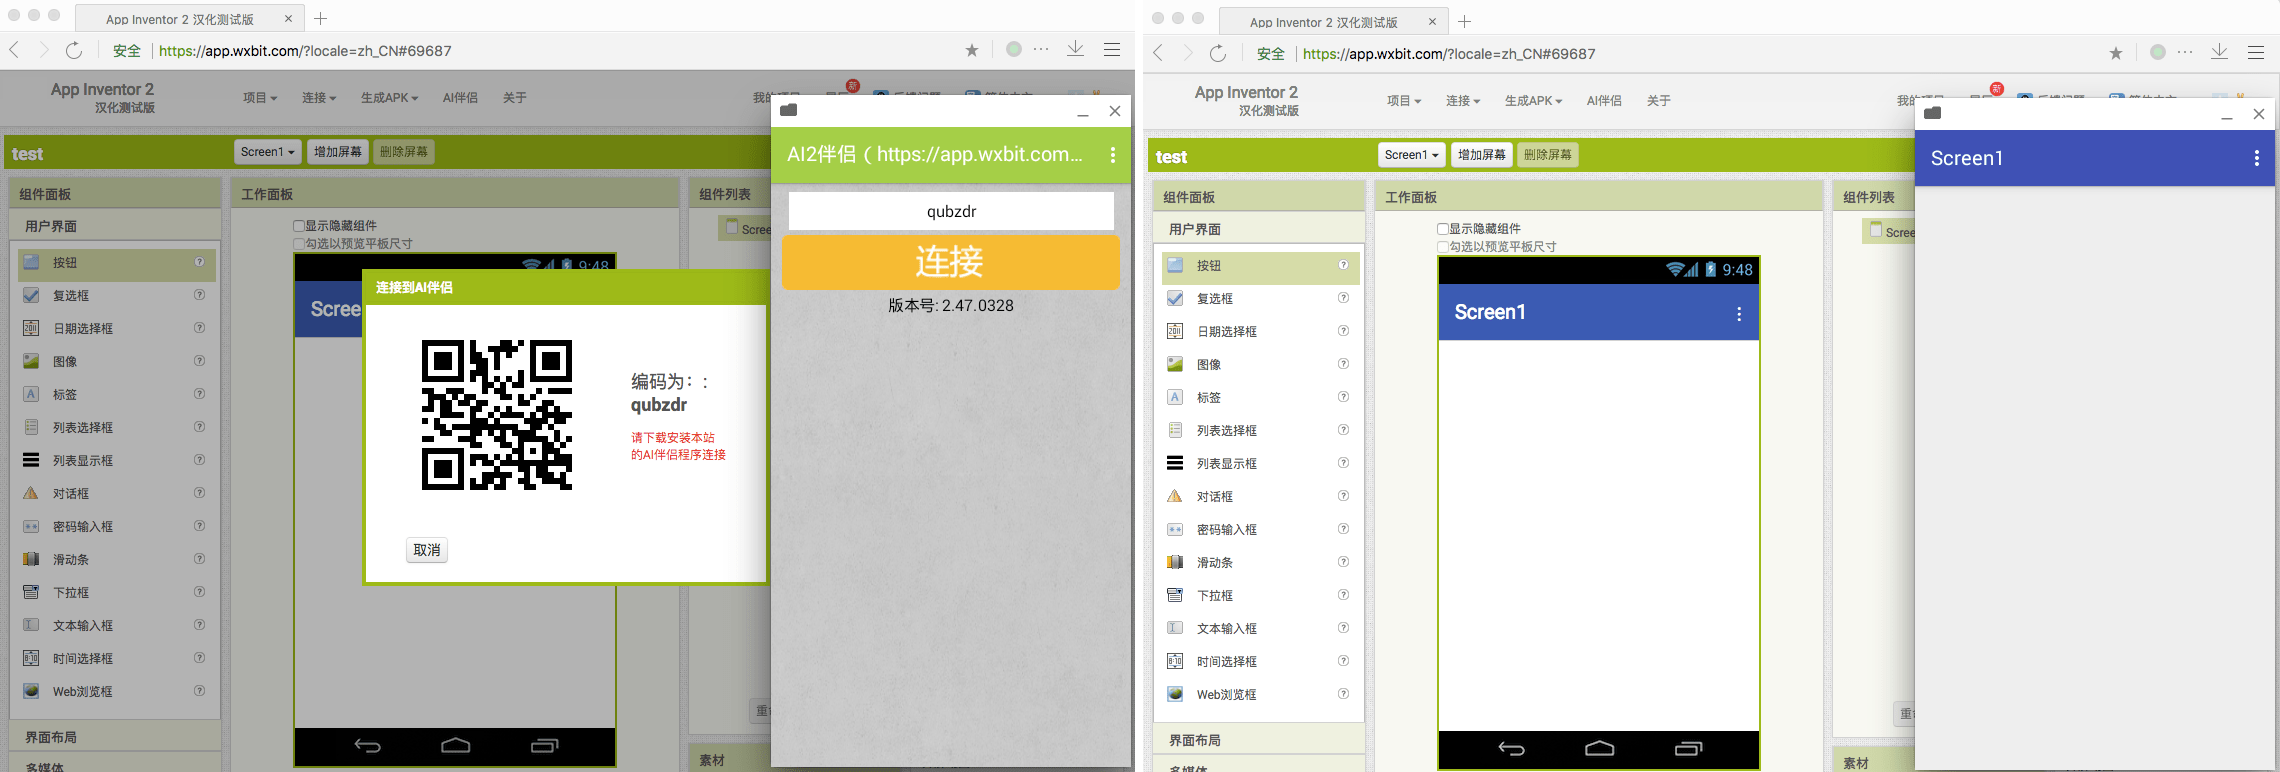2280x772 pixels.
Task: Select 列表显示框 component in the right palette
Action: tap(1259, 463)
